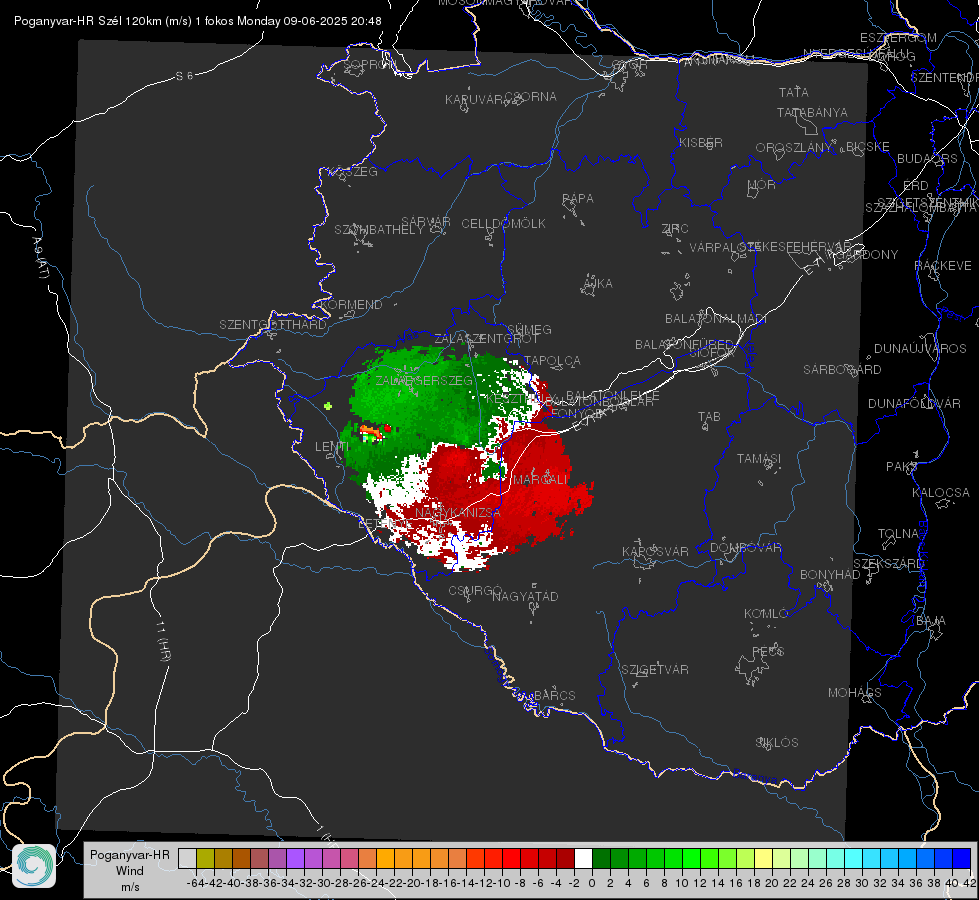The height and width of the screenshot is (900, 979).
Task: Click the NAGYATÁD city label
Action: 525,596
